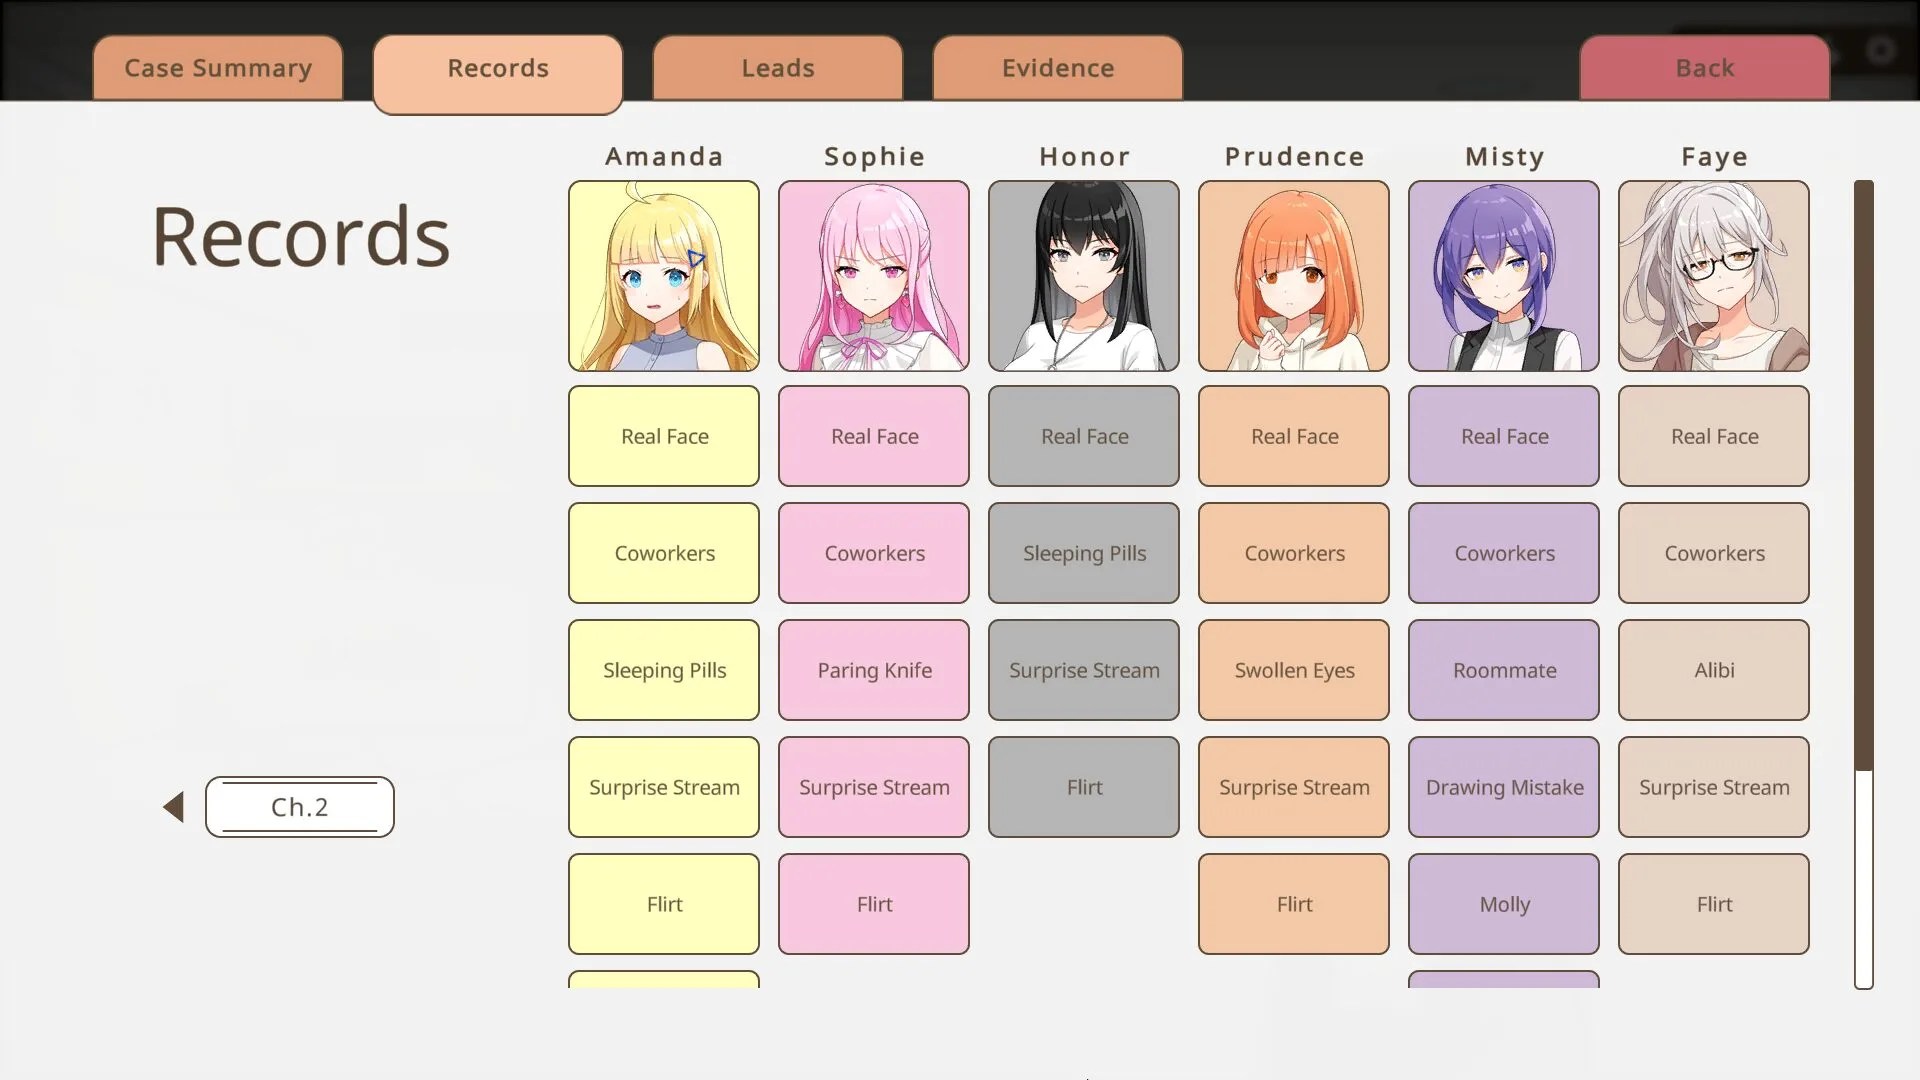The image size is (1920, 1080).
Task: Switch to the Case Summary tab
Action: click(x=218, y=68)
